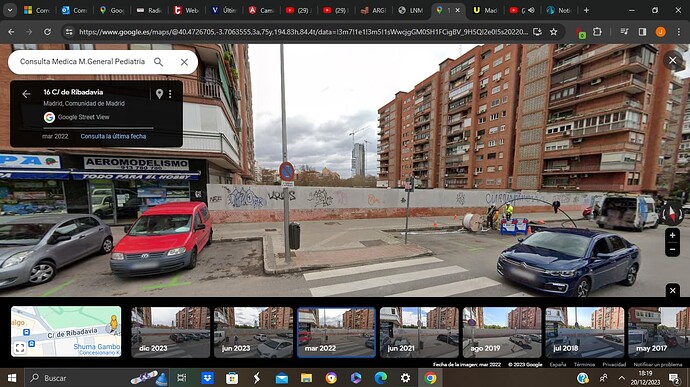The width and height of the screenshot is (690, 387).
Task: Select the ago 2019 imagery thumbnail
Action: click(502, 332)
